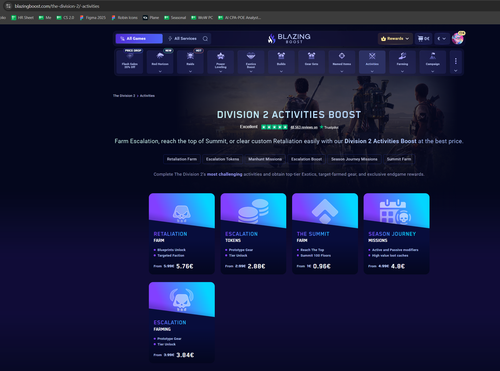Expand the Campaign category chevron
This screenshot has height=371, width=500.
433,71
